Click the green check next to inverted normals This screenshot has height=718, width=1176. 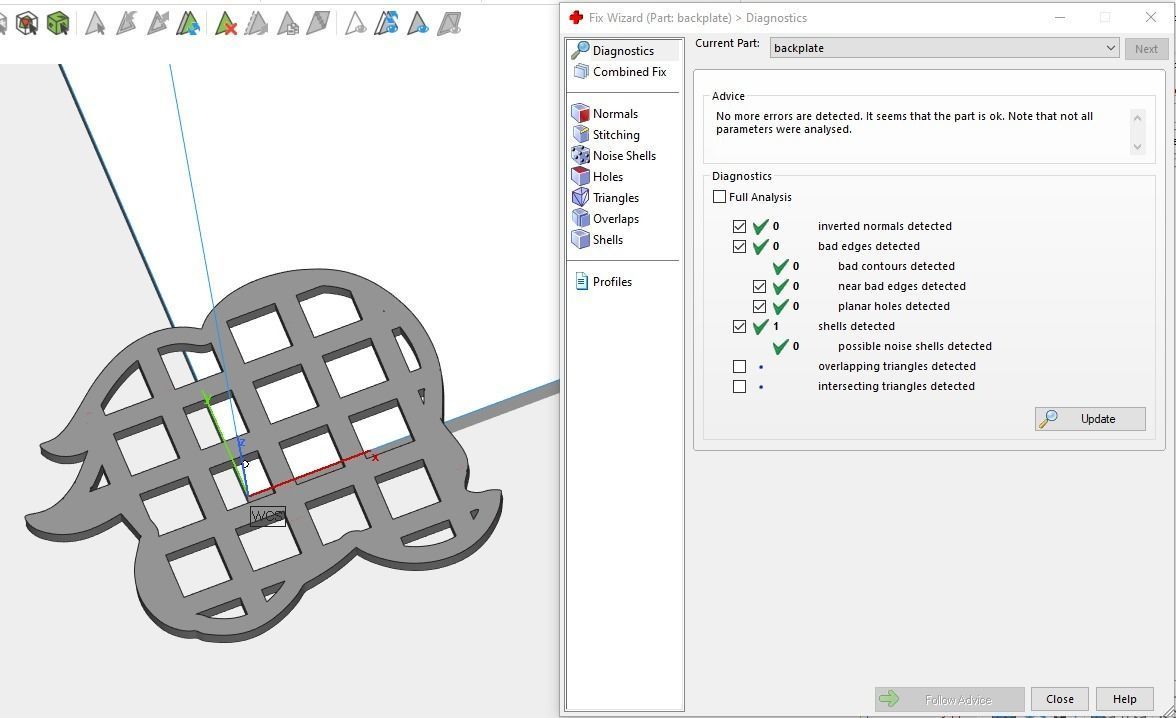[x=760, y=226]
